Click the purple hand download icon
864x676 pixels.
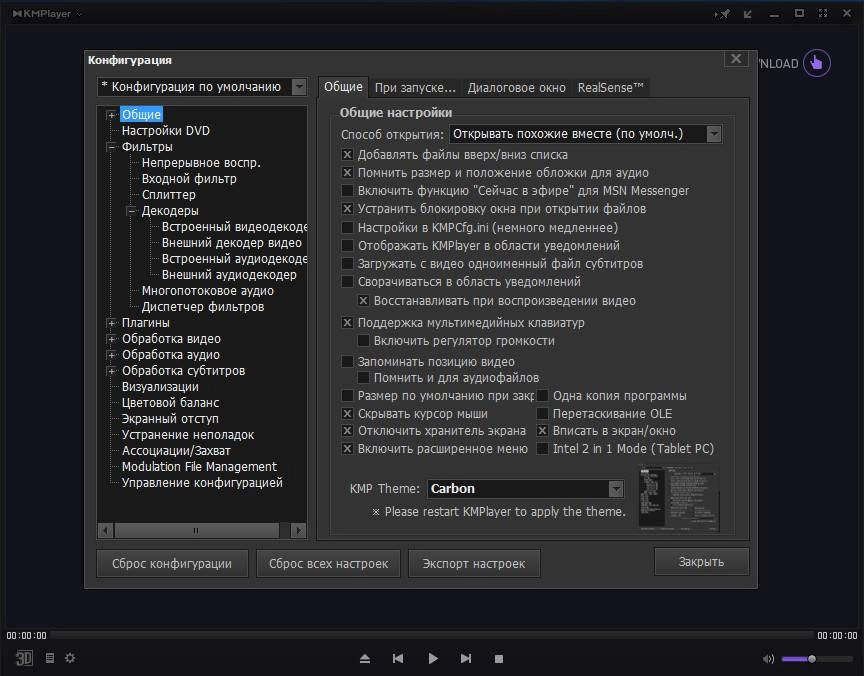pos(817,63)
